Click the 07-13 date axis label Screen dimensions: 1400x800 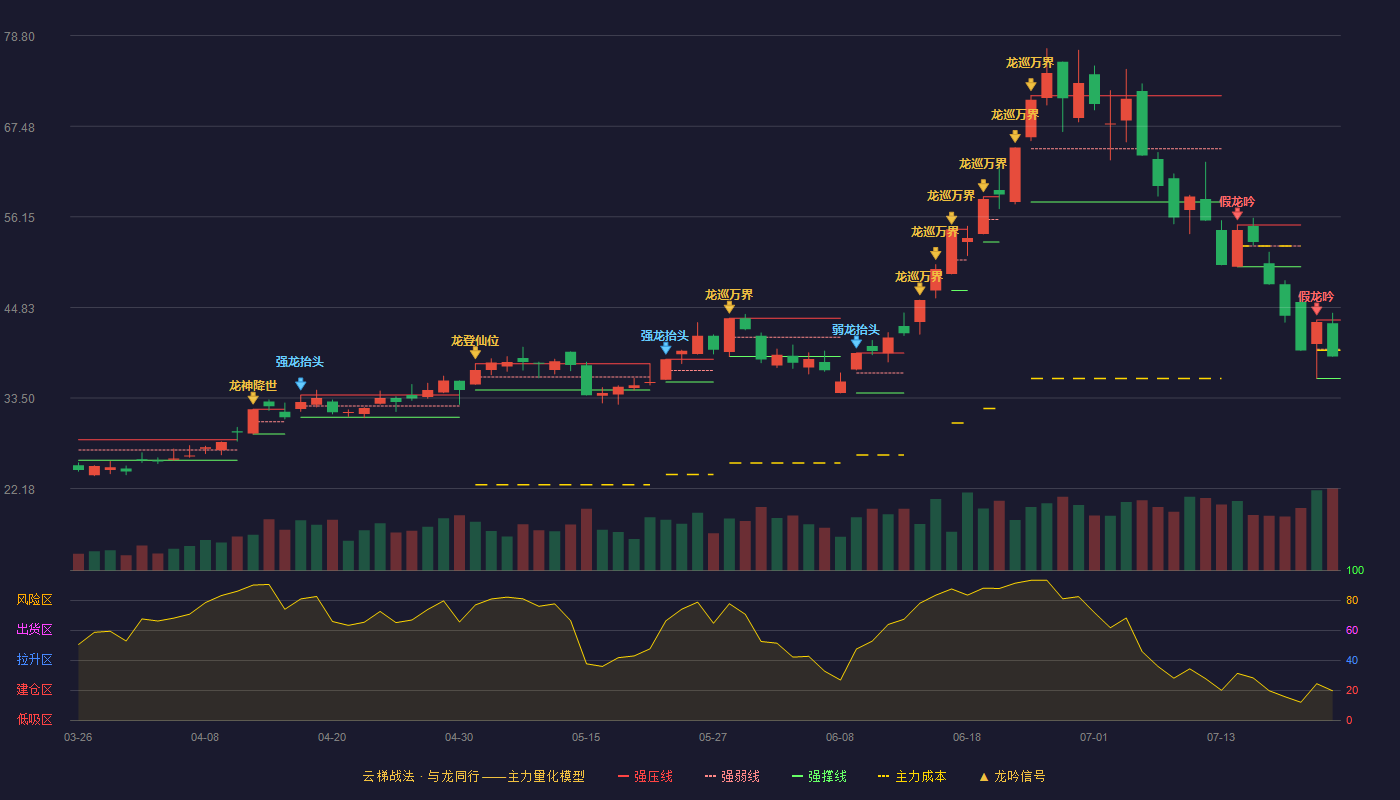click(x=1221, y=737)
